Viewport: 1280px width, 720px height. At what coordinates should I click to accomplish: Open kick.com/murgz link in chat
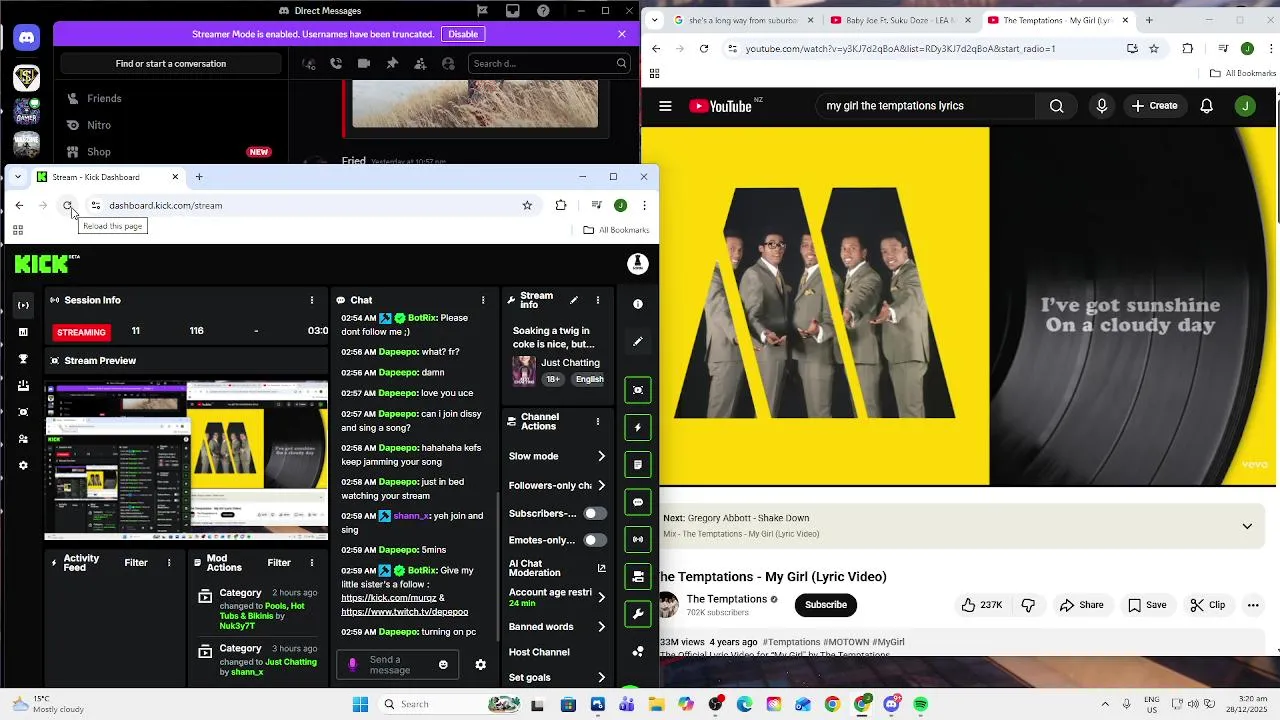coord(388,598)
